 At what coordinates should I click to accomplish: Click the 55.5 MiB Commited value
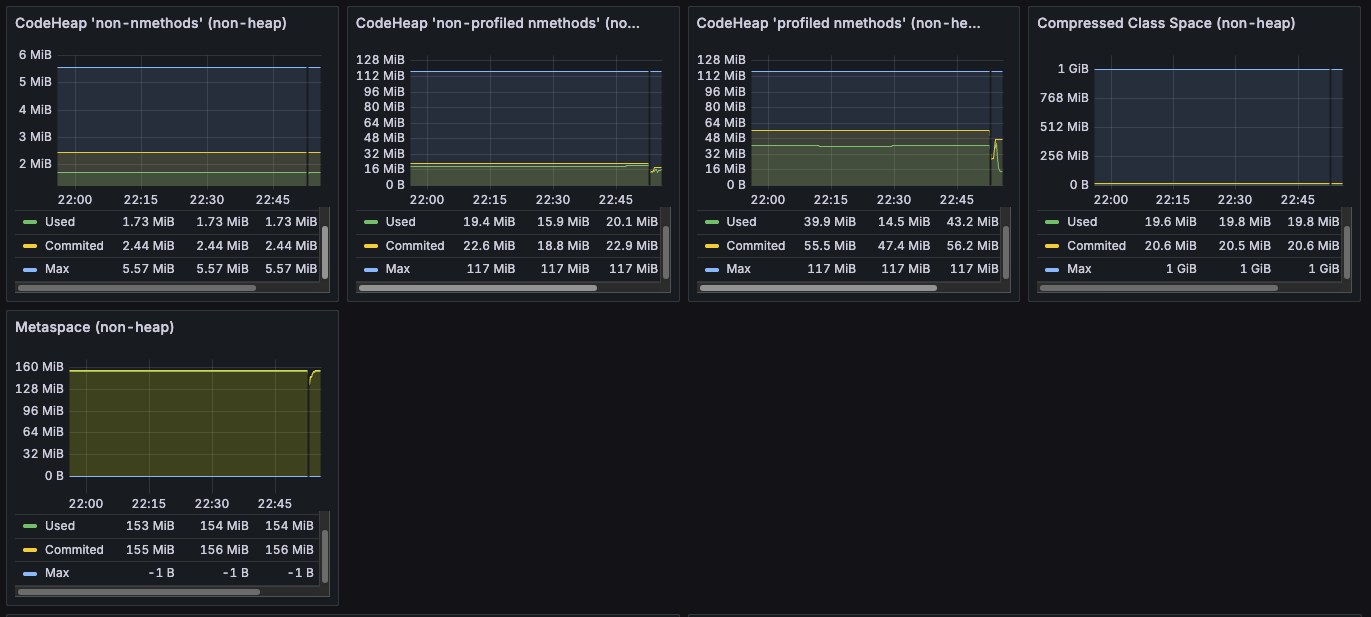click(x=830, y=245)
